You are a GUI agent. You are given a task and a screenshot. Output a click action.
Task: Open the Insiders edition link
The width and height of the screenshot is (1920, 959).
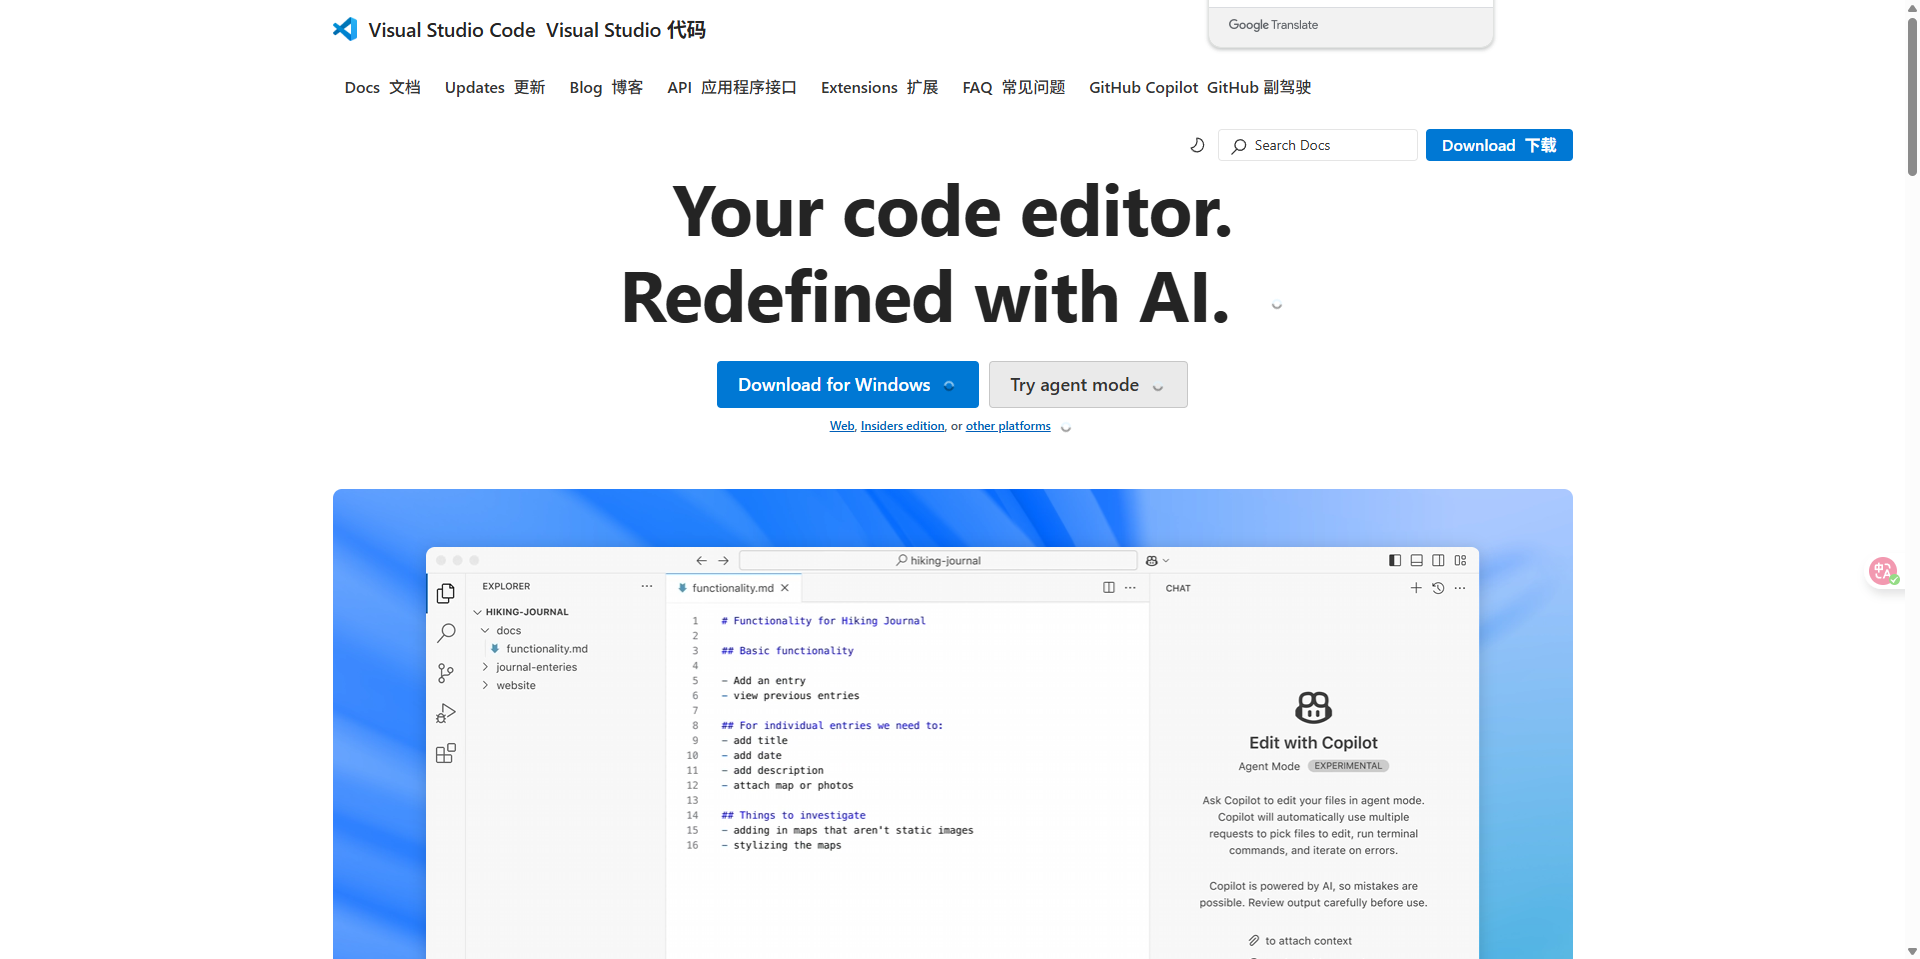coord(902,426)
